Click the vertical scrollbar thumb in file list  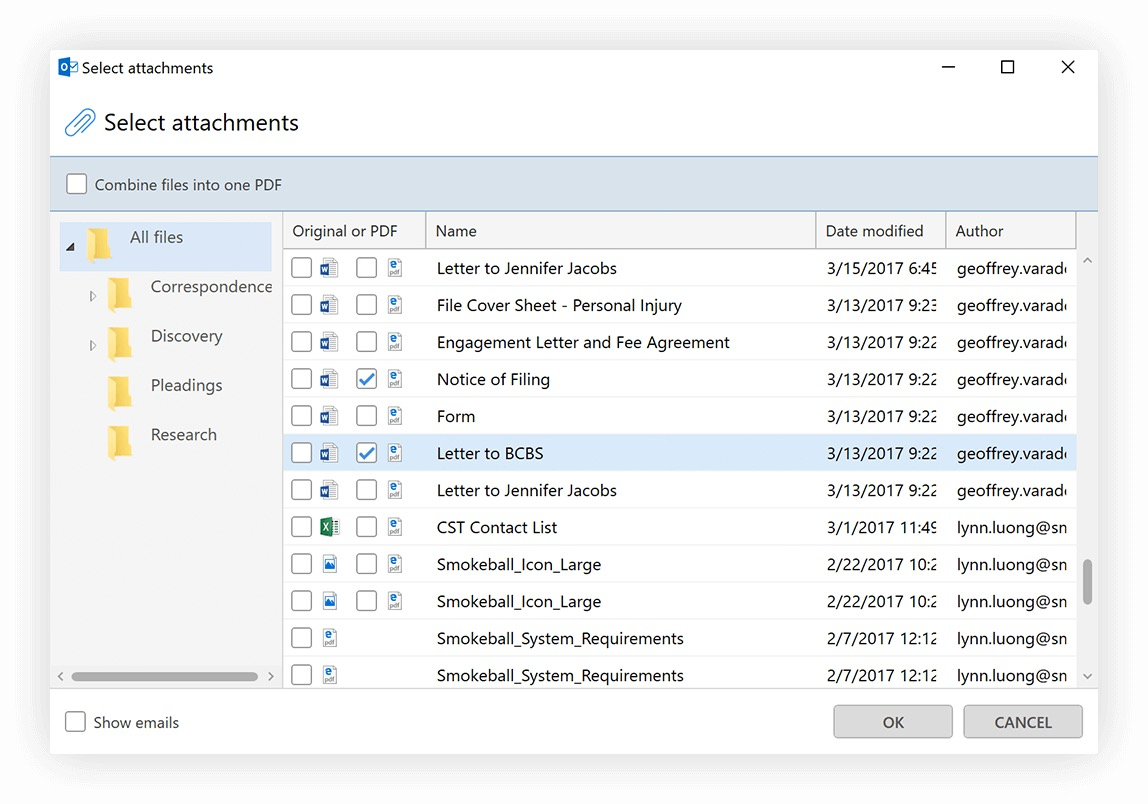click(1087, 581)
